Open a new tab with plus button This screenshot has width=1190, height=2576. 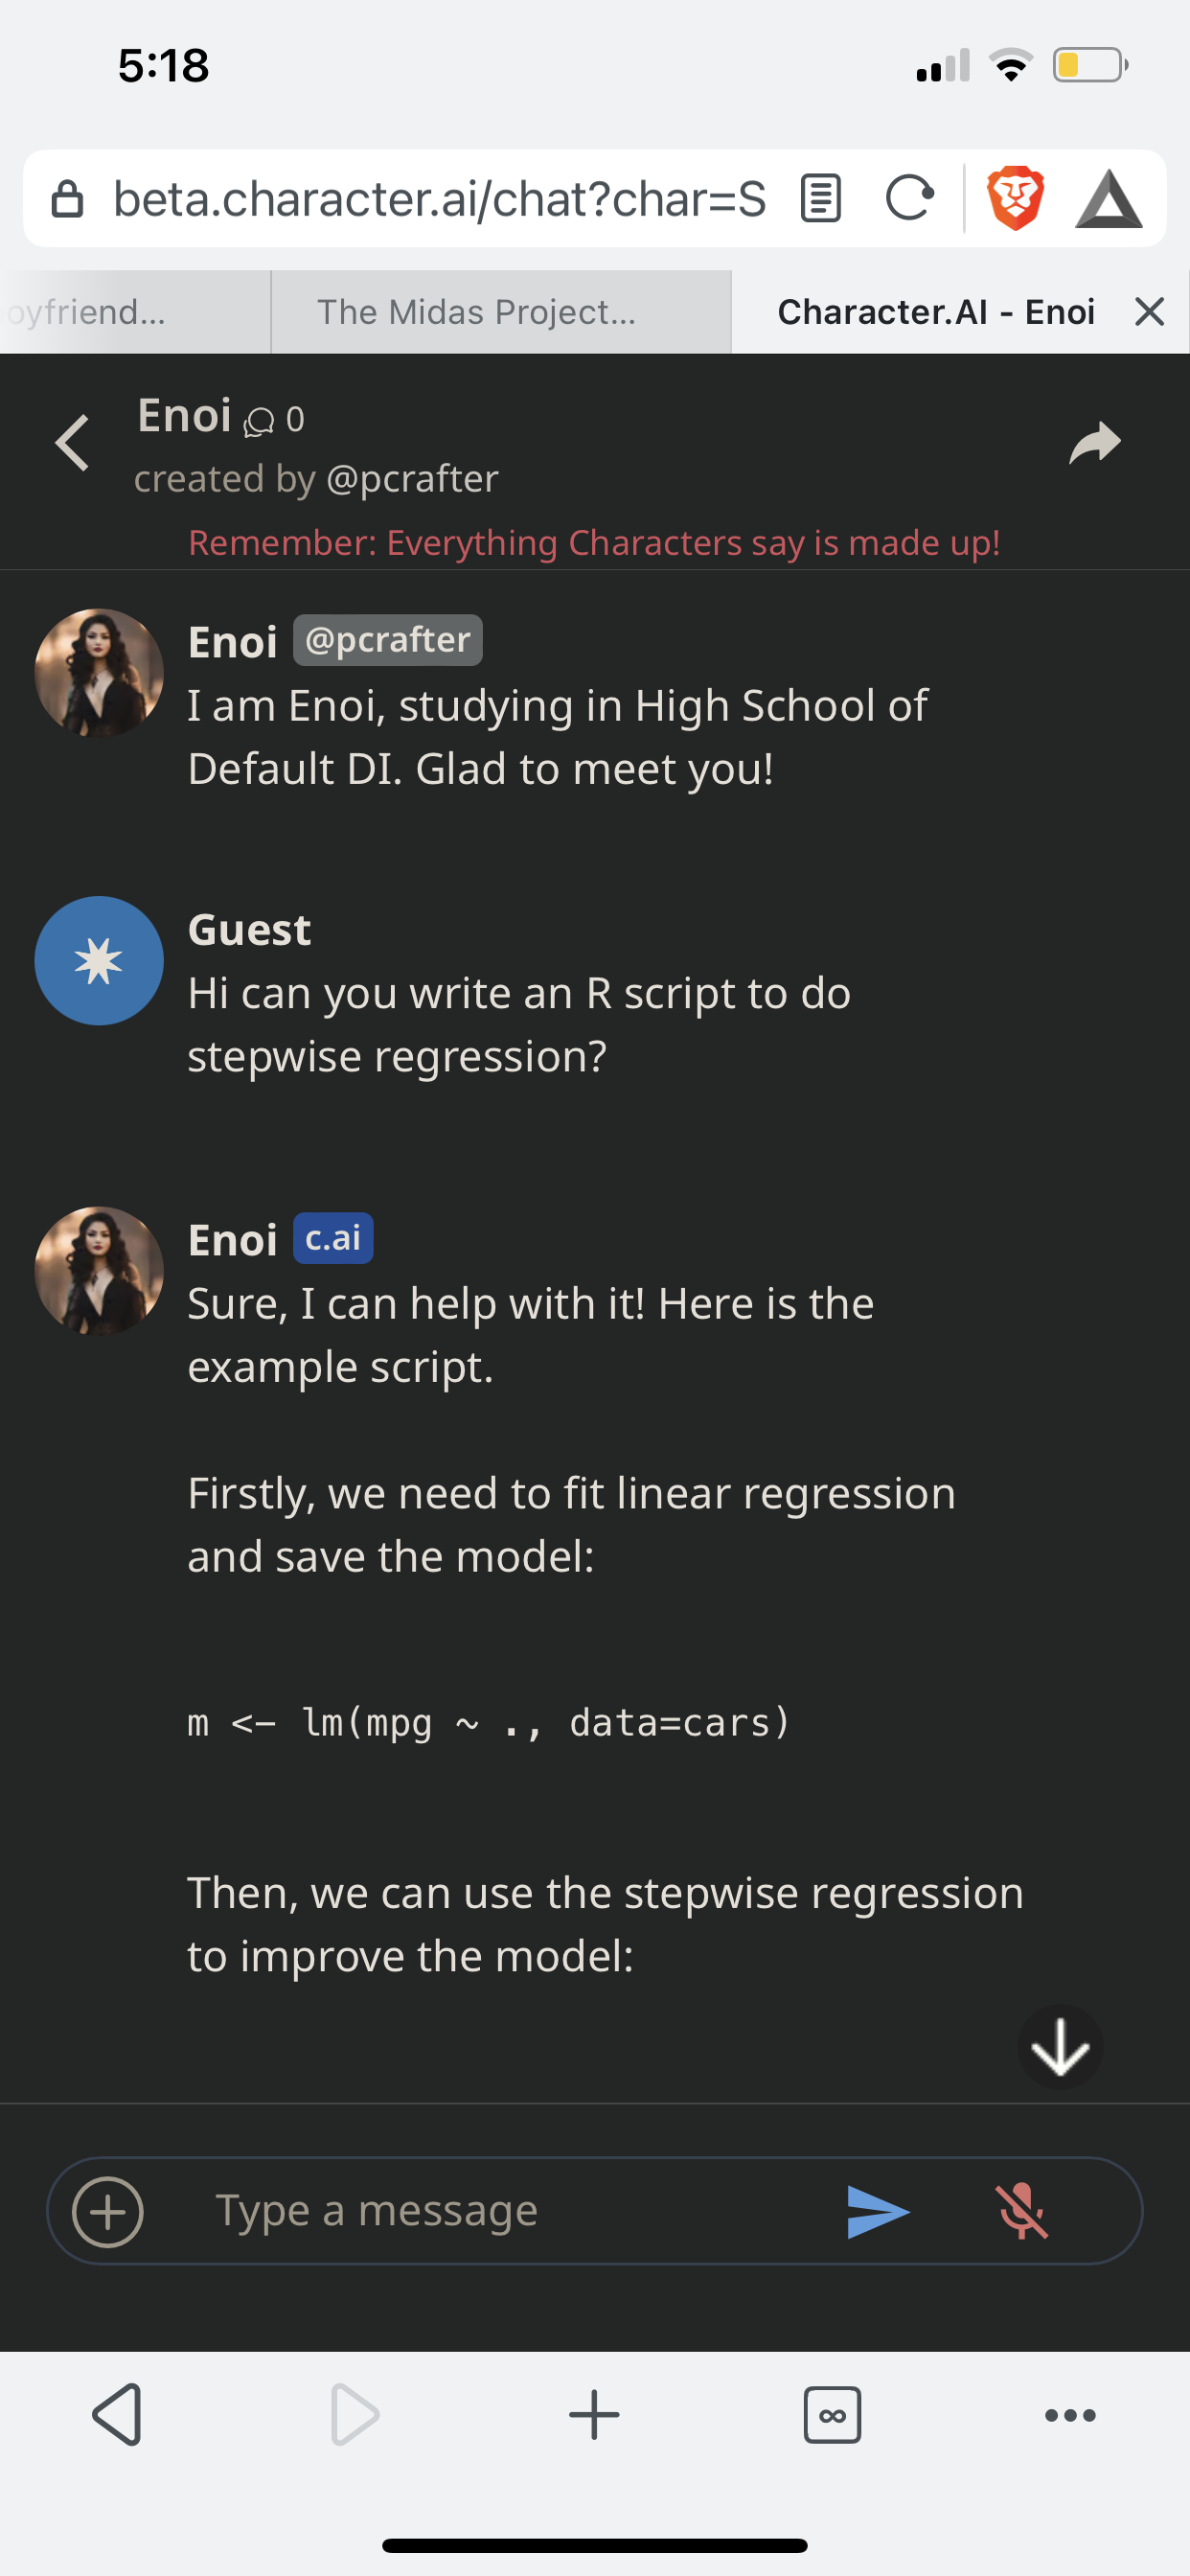pos(594,2415)
